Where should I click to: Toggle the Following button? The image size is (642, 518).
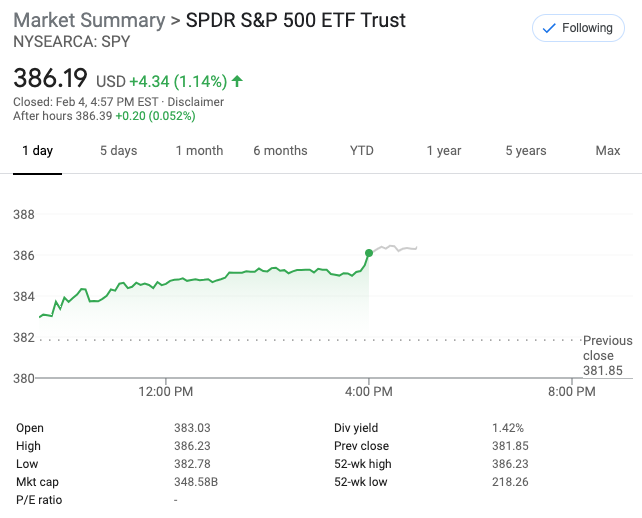[577, 28]
